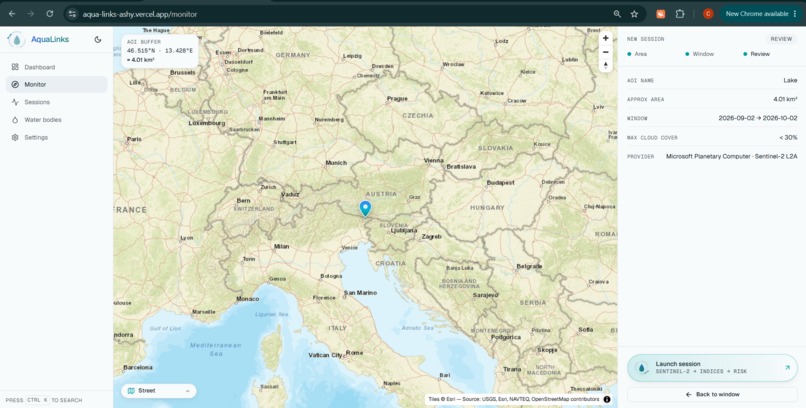Open the Chrome extensions puzzle icon

tap(680, 14)
